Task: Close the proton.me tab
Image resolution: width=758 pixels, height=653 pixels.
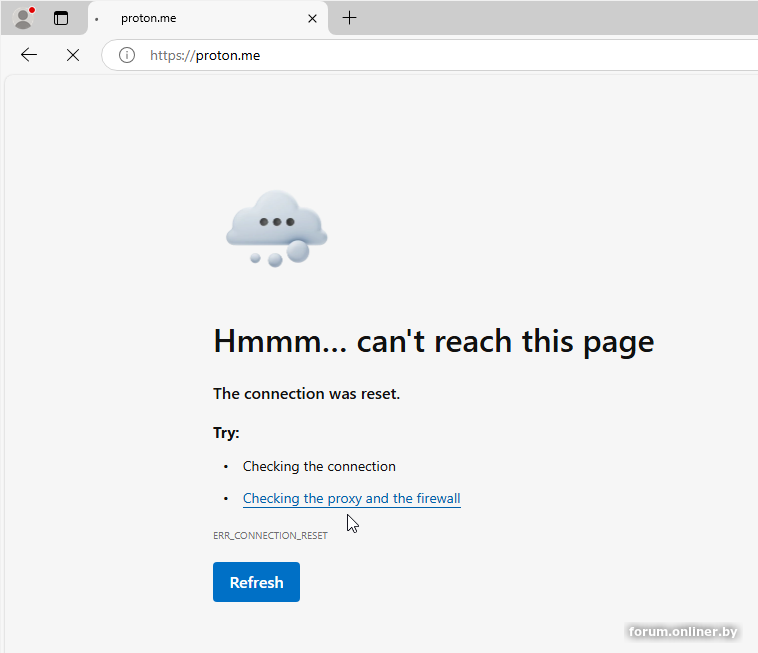Action: 312,18
